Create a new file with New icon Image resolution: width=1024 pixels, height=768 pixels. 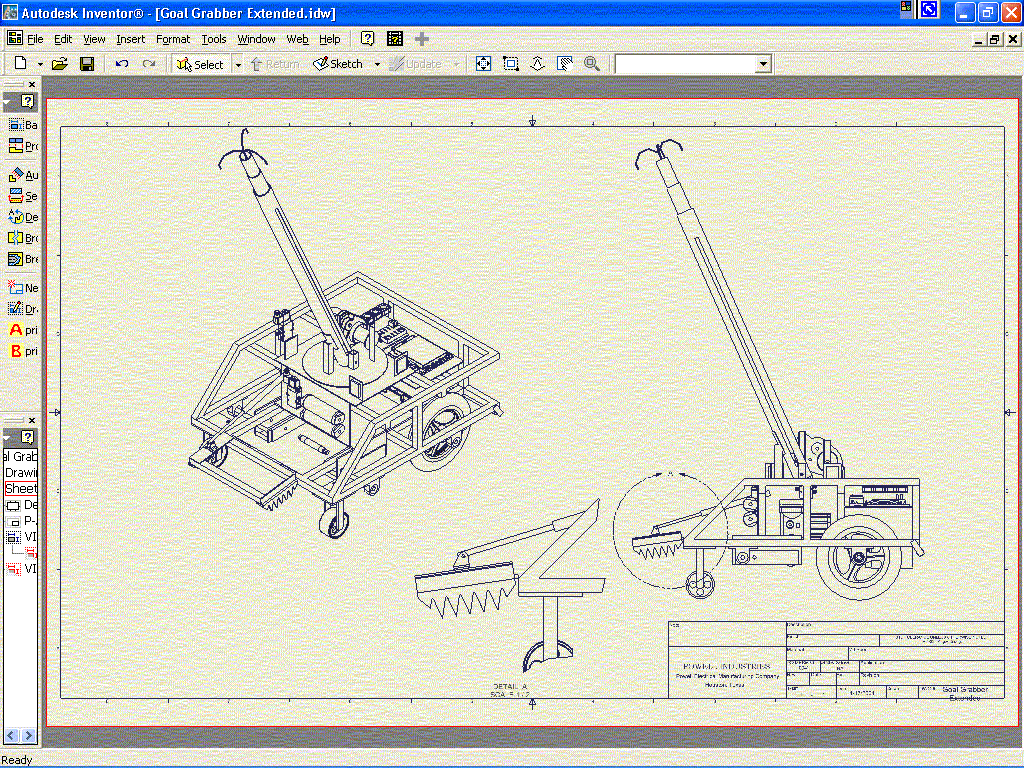tap(21, 63)
